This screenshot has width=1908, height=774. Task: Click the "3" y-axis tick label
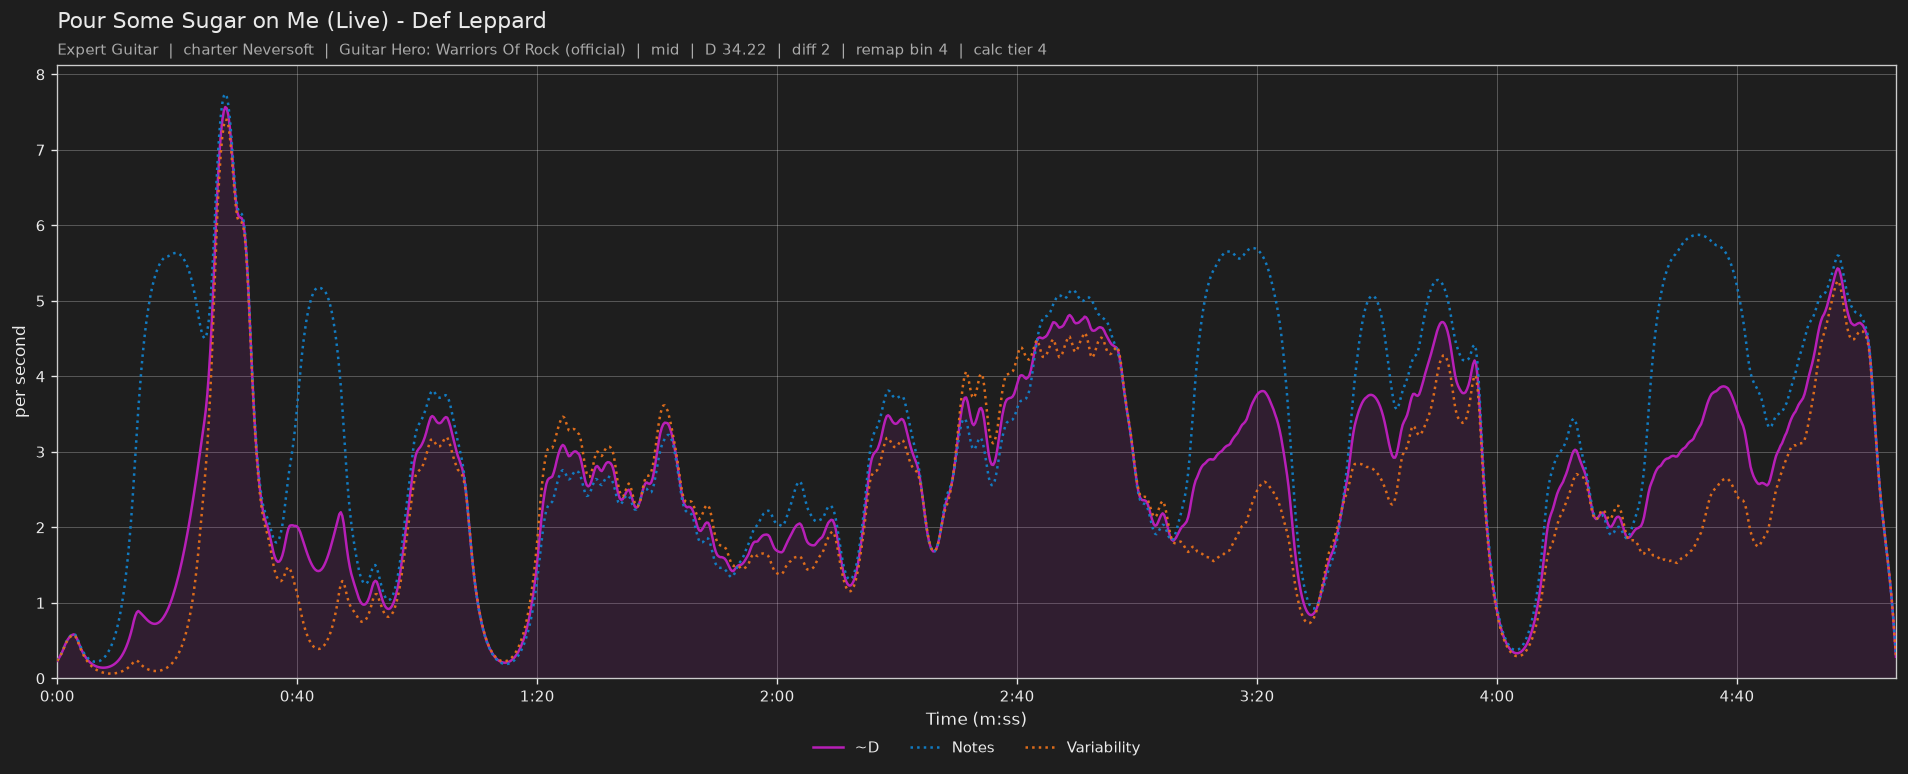pos(40,453)
